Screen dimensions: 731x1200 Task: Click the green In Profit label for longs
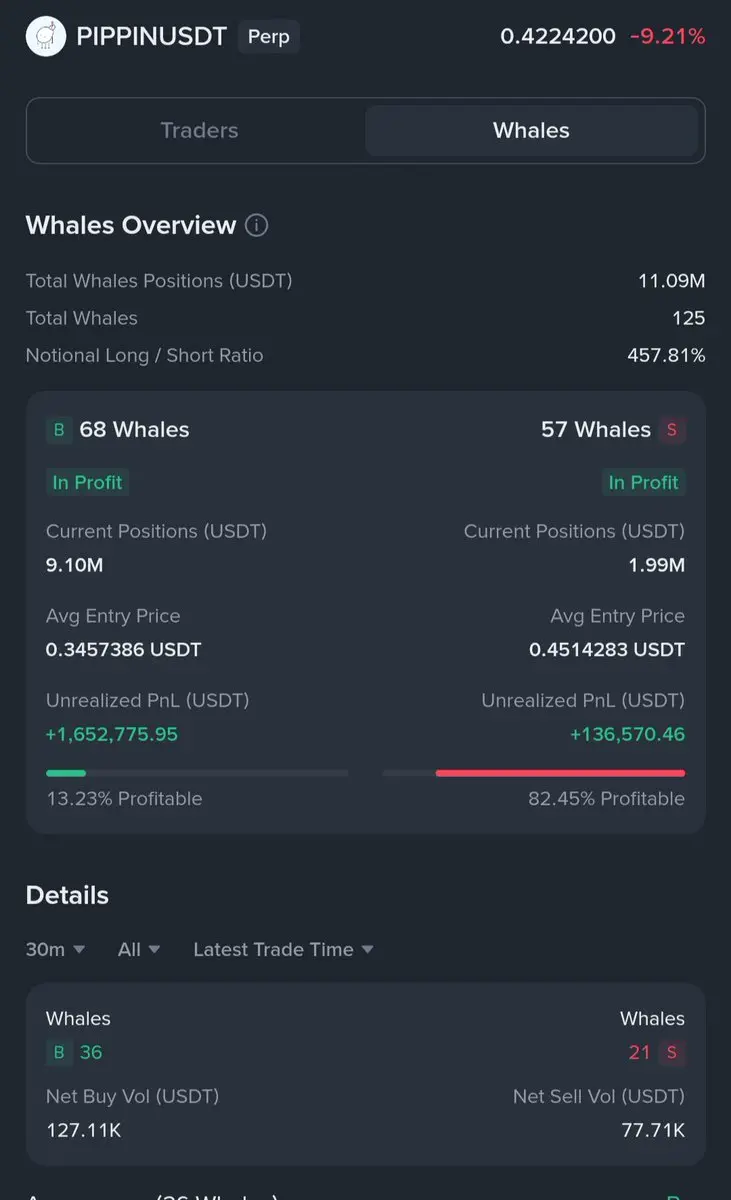tap(87, 482)
